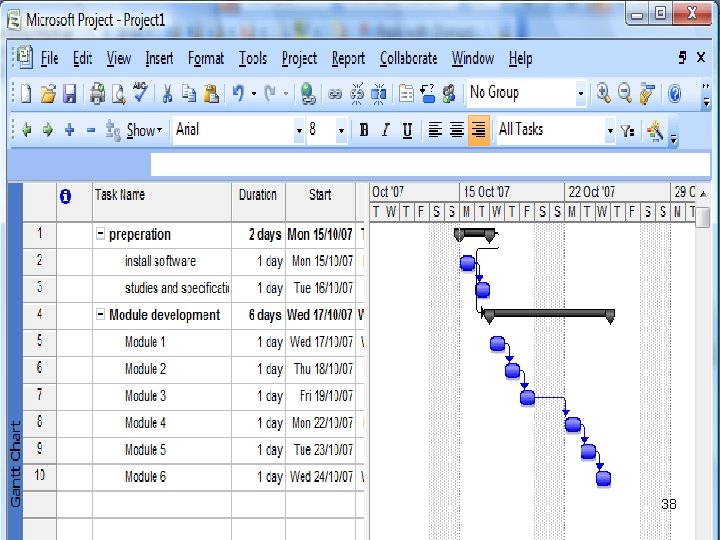Select row 5 header
This screenshot has width=720, height=540.
click(x=39, y=342)
